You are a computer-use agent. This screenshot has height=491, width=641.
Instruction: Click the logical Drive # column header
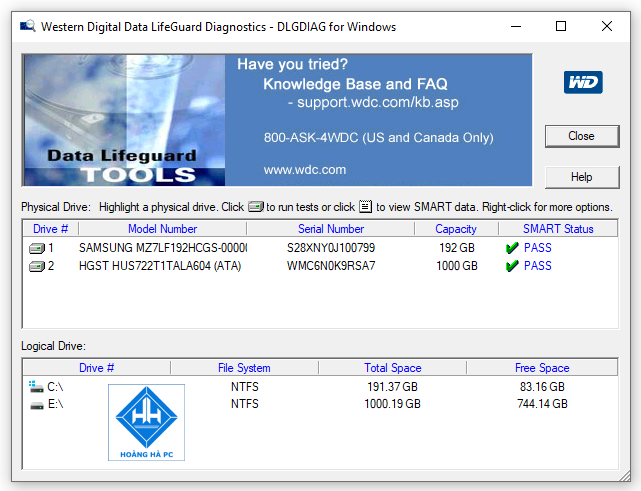pyautogui.click(x=96, y=368)
